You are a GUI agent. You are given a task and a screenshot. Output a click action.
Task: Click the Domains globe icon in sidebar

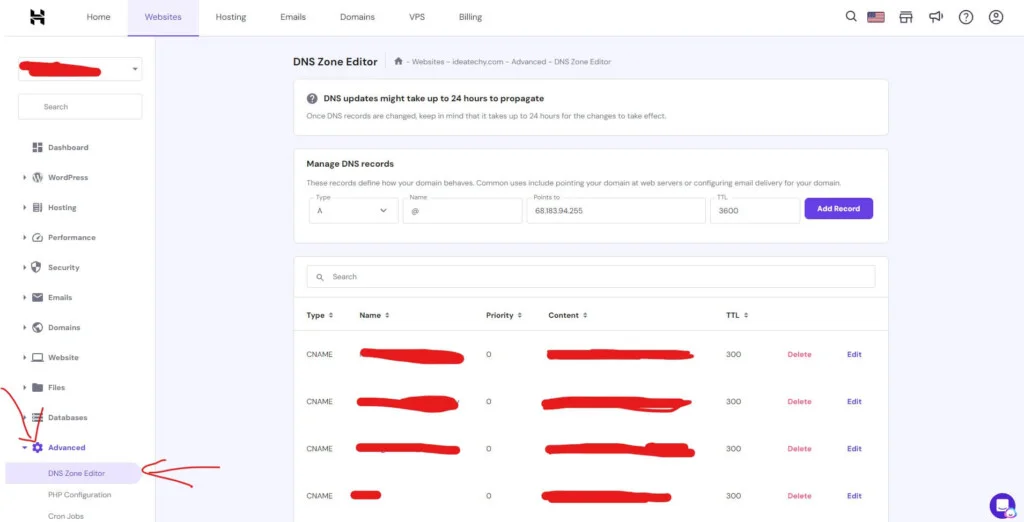click(x=37, y=327)
